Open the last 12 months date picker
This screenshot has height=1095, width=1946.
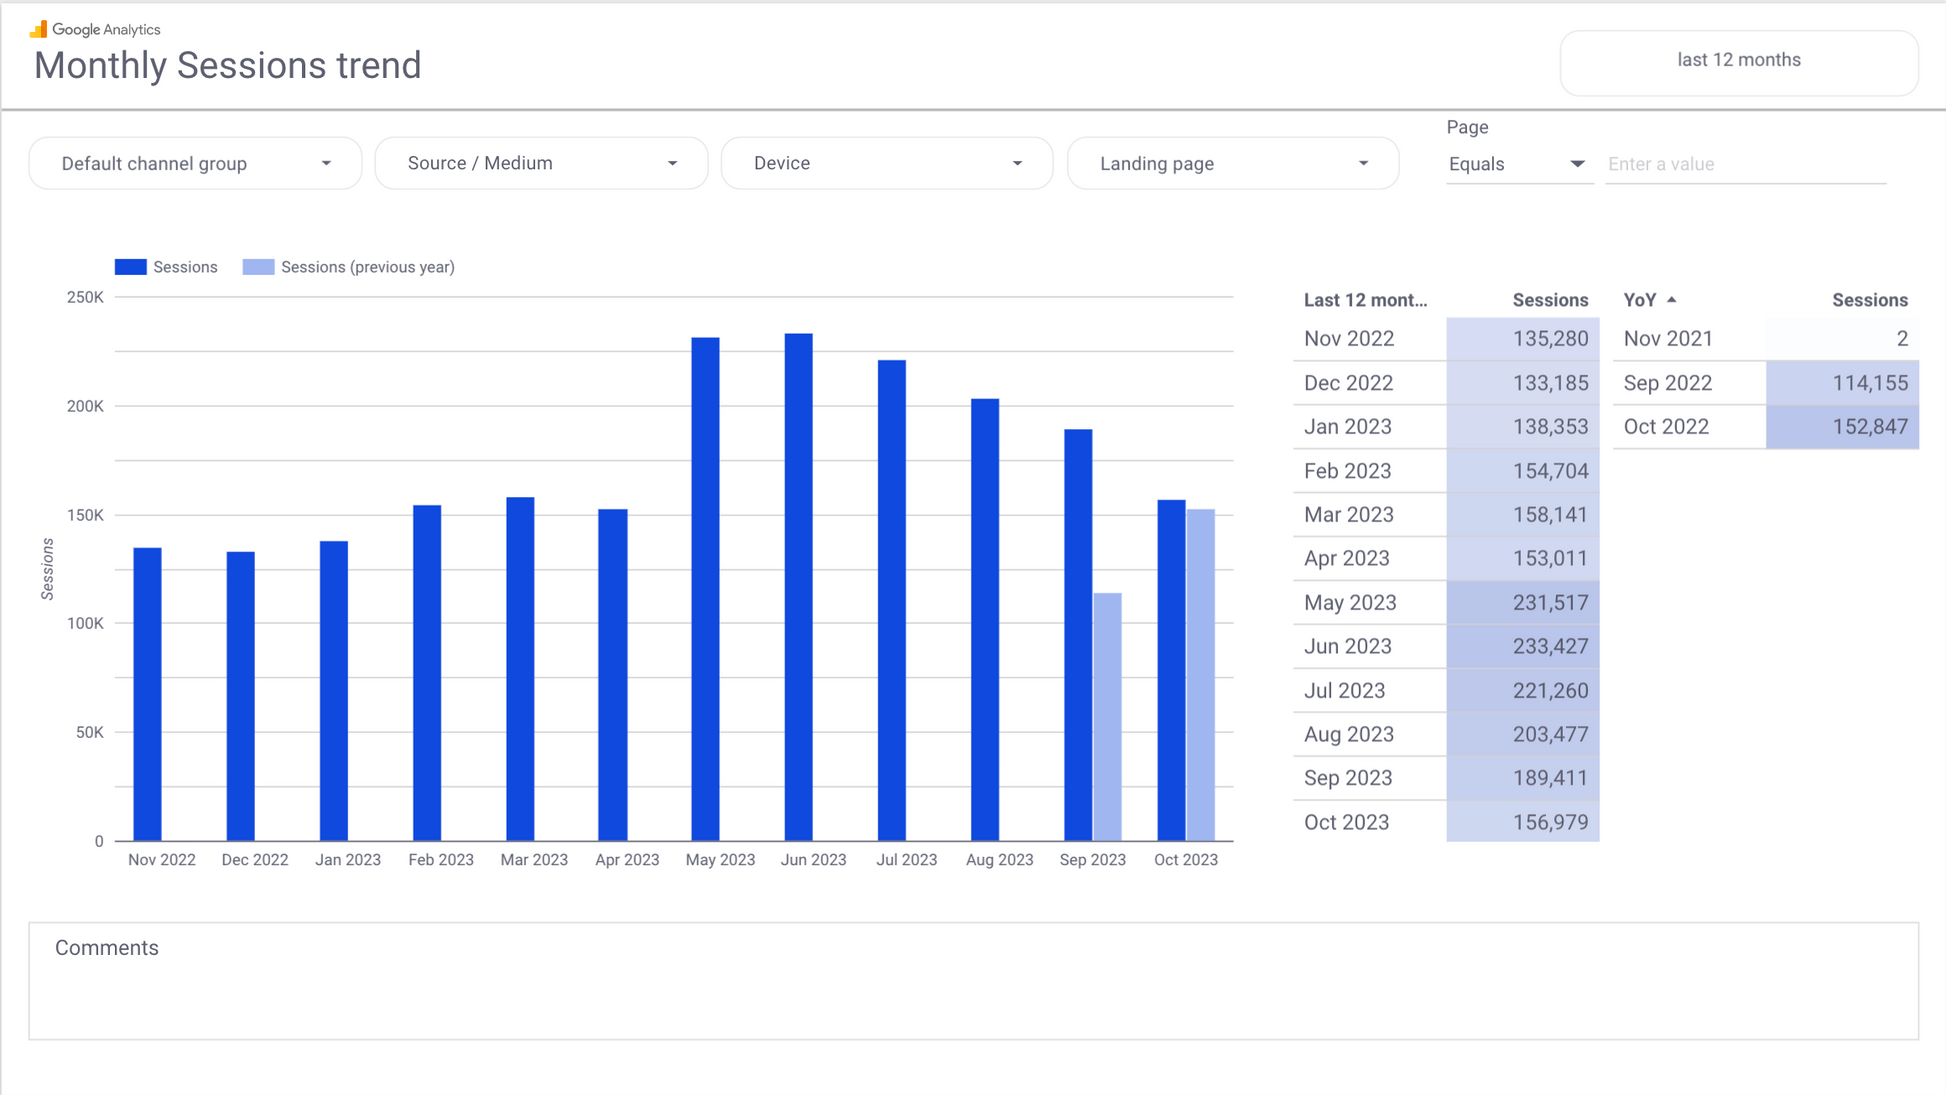(x=1738, y=61)
